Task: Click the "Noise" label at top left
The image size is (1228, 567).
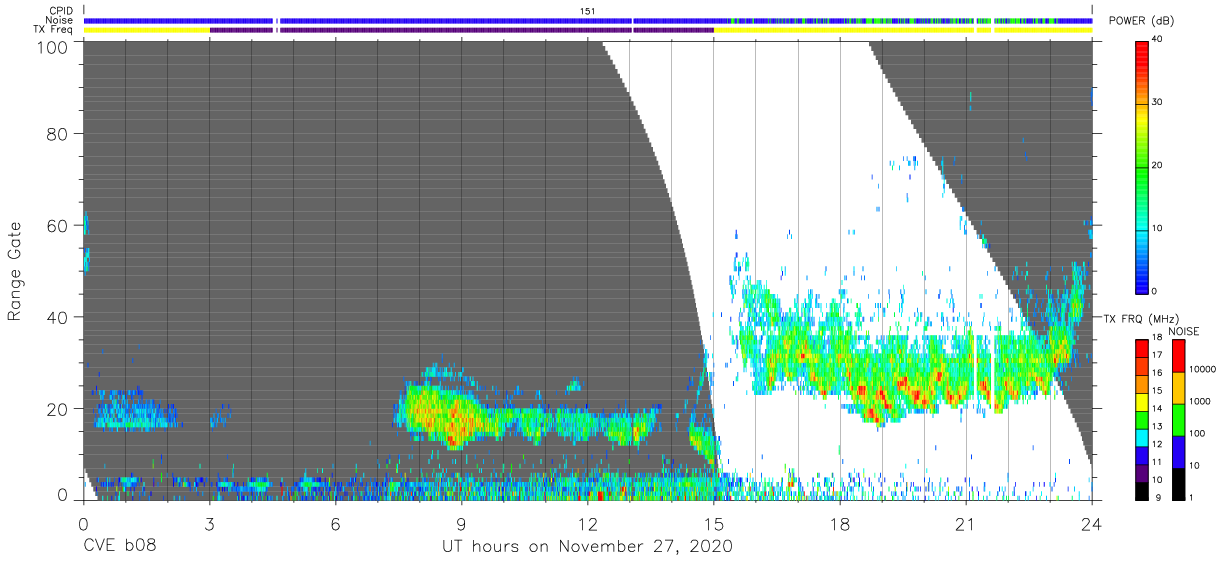Action: pyautogui.click(x=60, y=21)
